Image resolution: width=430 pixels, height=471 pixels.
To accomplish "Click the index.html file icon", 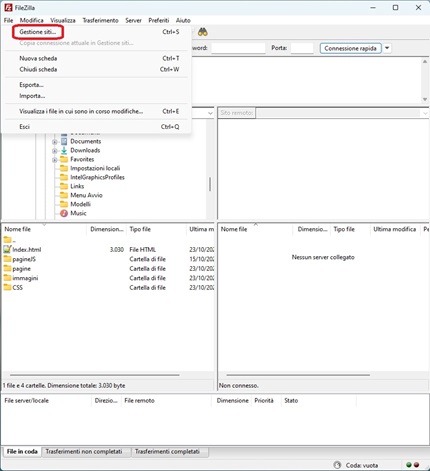I will click(7, 249).
